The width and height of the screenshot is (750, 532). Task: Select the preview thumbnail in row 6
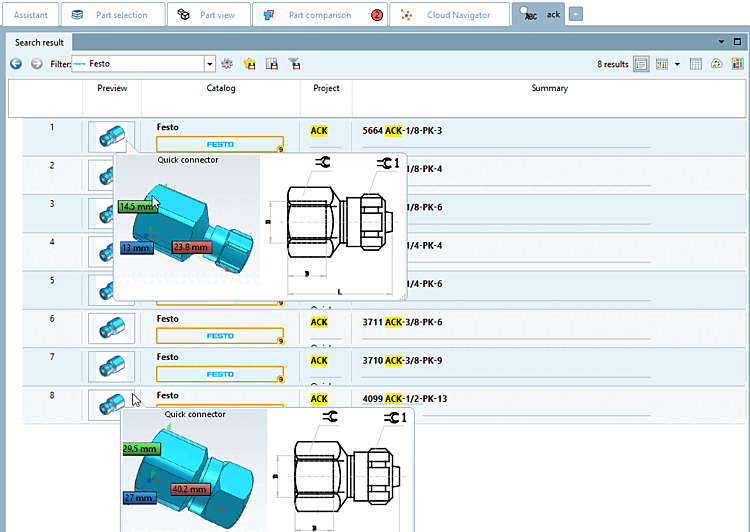pyautogui.click(x=111, y=327)
